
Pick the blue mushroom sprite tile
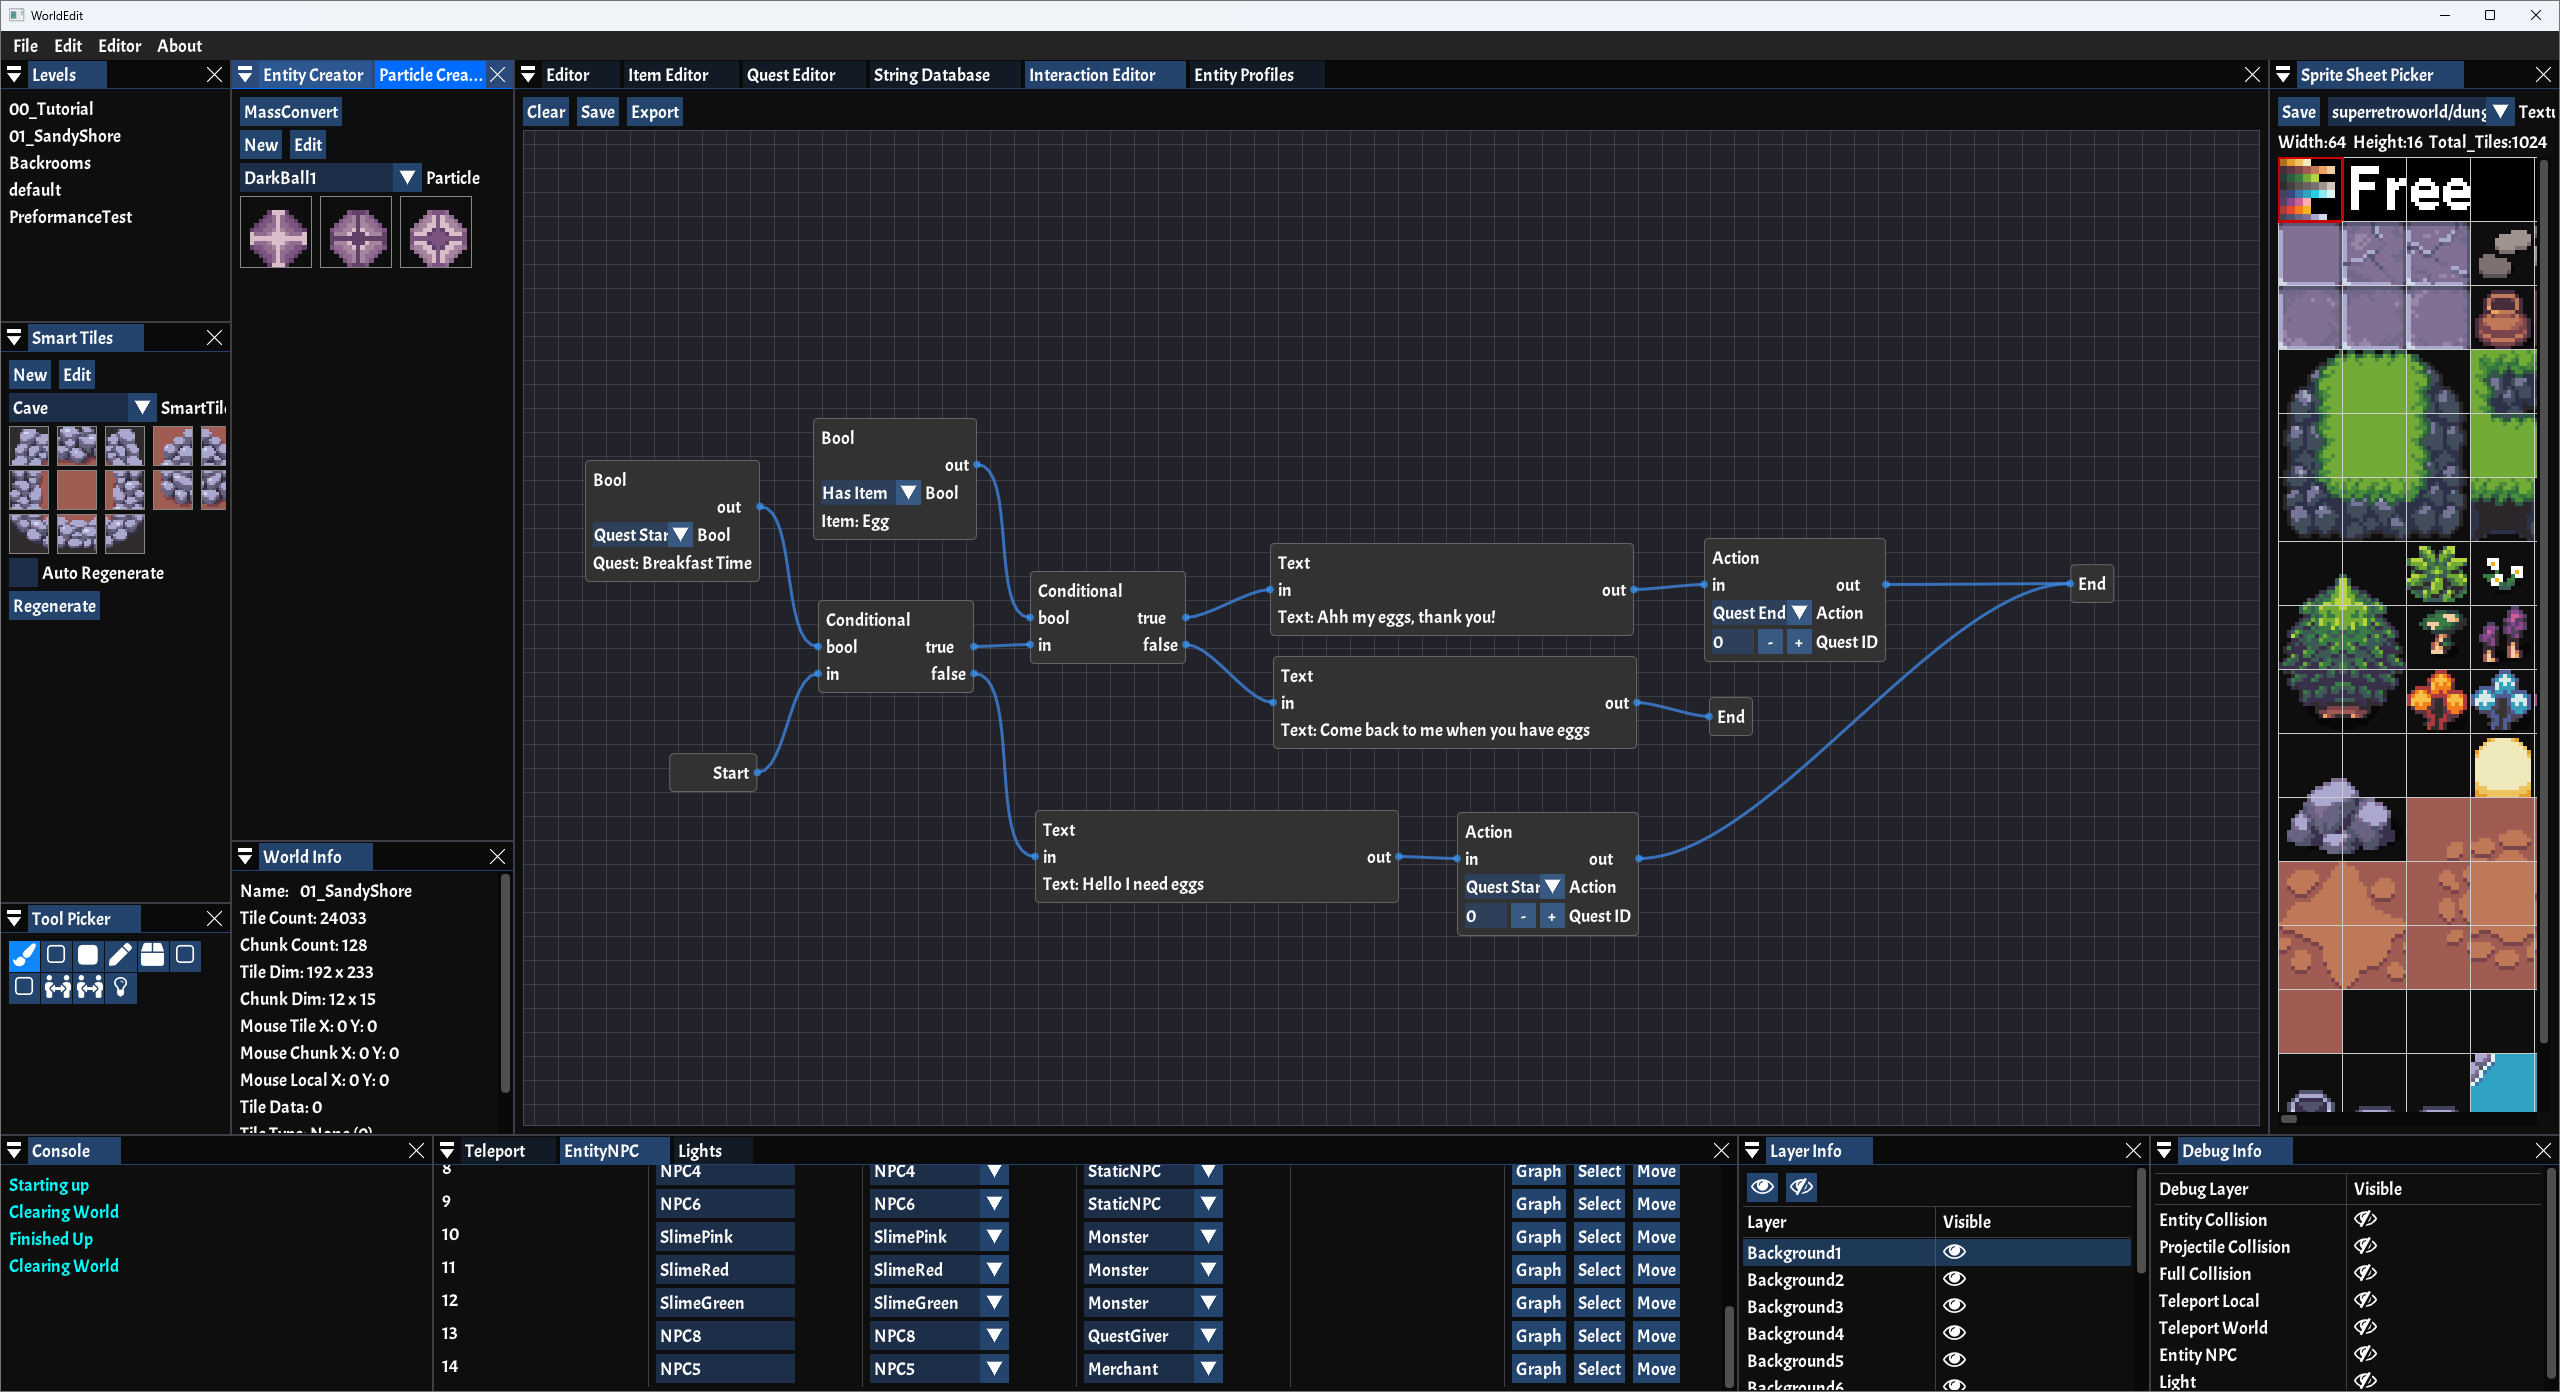coord(2502,702)
